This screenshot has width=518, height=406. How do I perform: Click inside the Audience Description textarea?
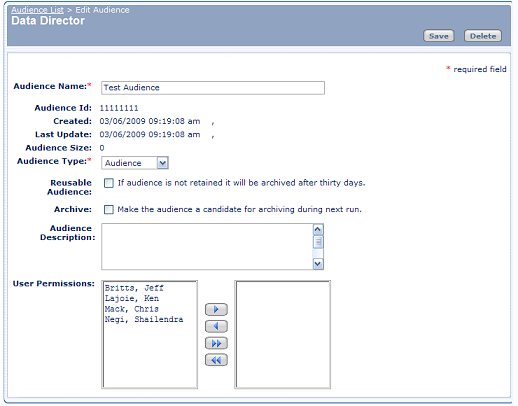point(207,247)
